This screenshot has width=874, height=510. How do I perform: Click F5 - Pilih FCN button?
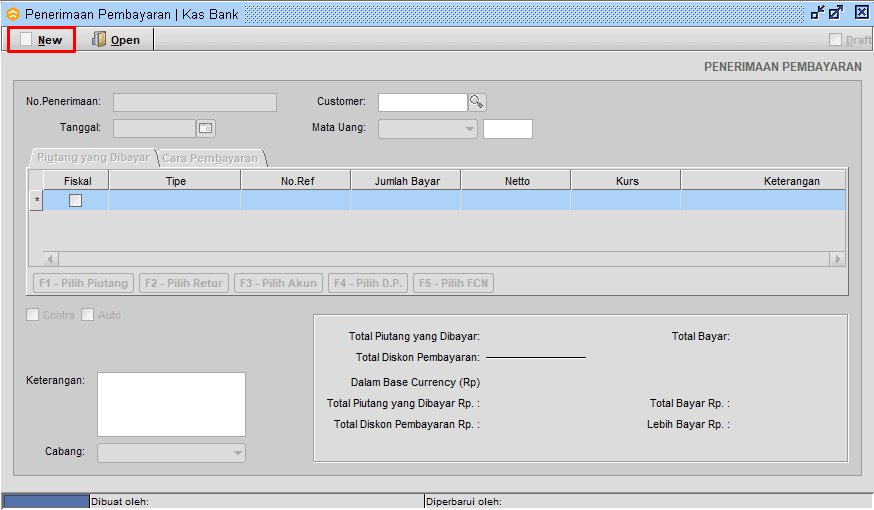[x=453, y=283]
